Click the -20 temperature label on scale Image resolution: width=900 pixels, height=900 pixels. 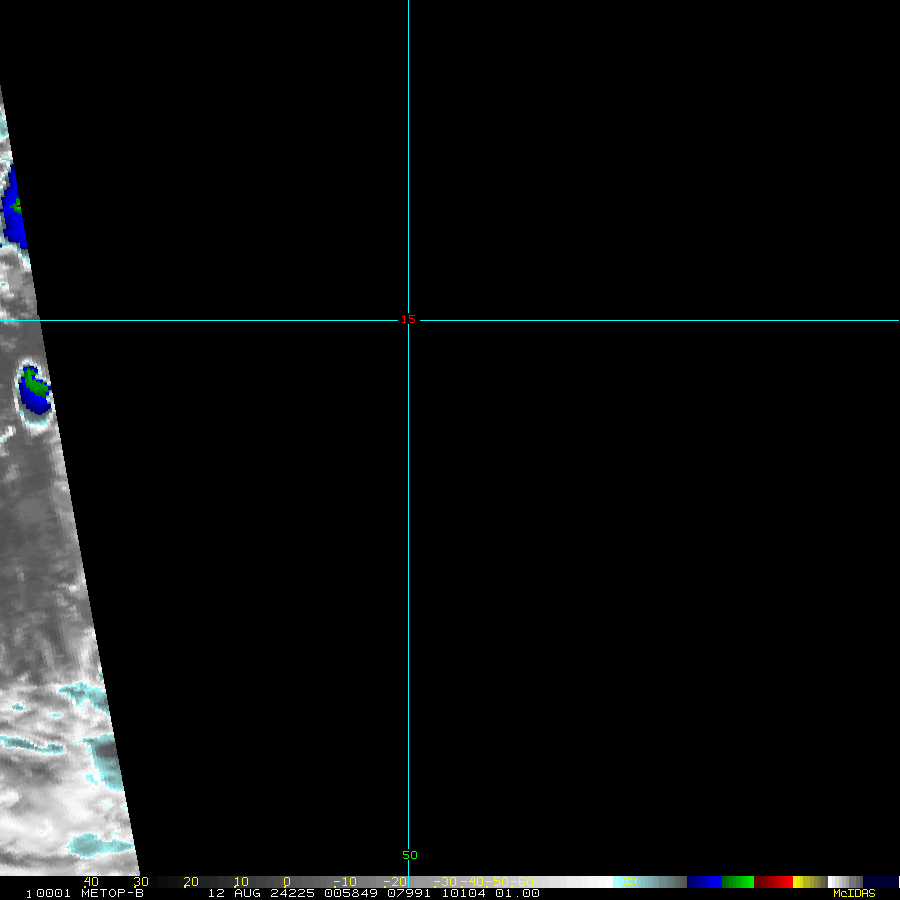395,882
